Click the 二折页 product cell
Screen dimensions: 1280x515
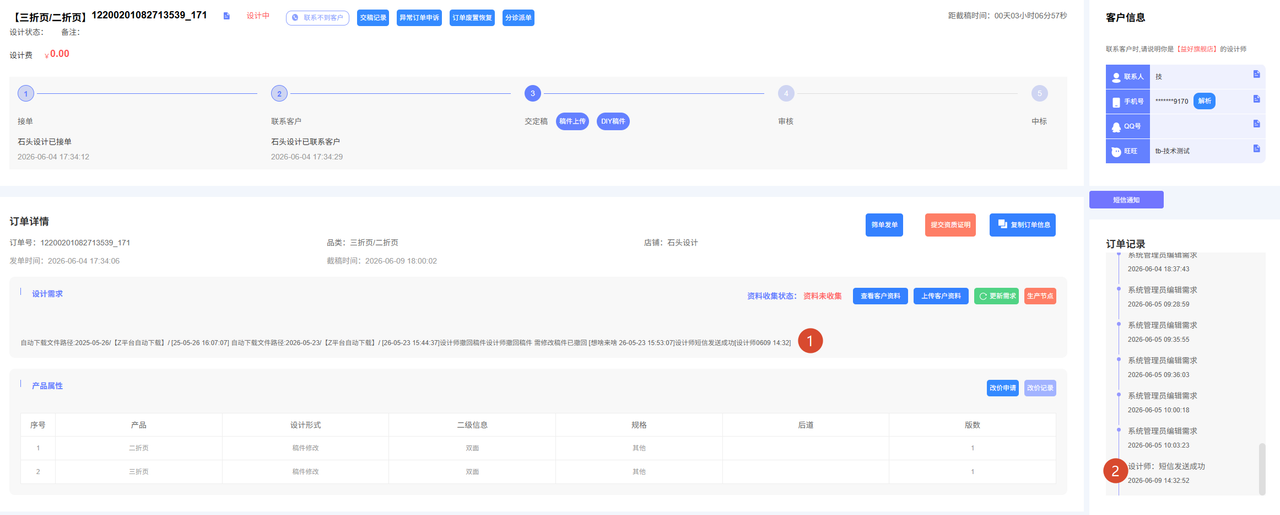point(138,448)
